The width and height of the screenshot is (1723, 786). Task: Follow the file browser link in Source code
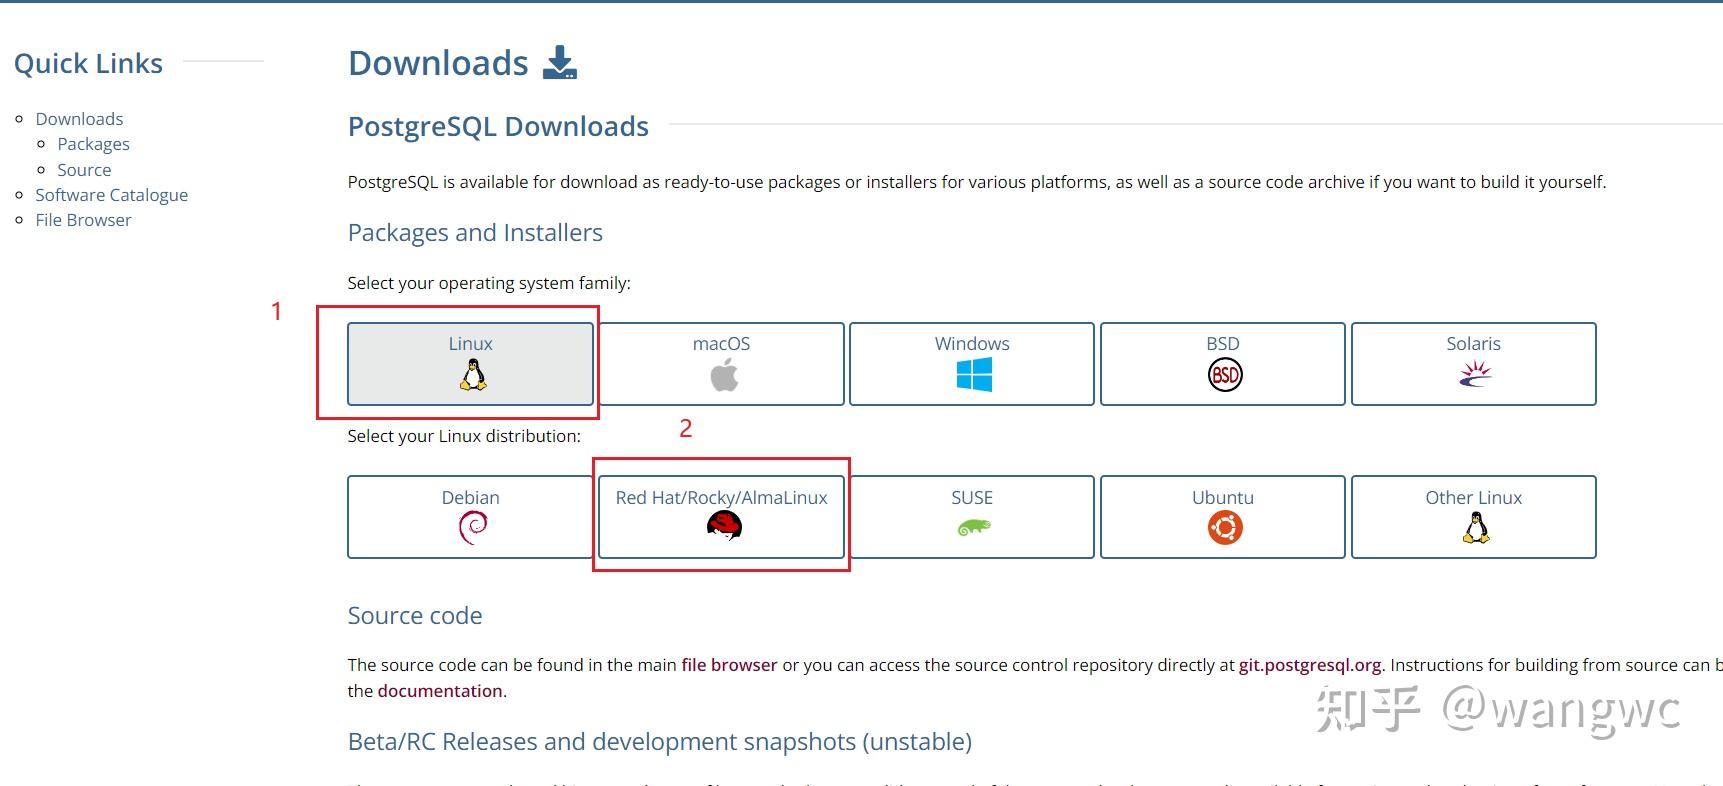click(x=729, y=665)
